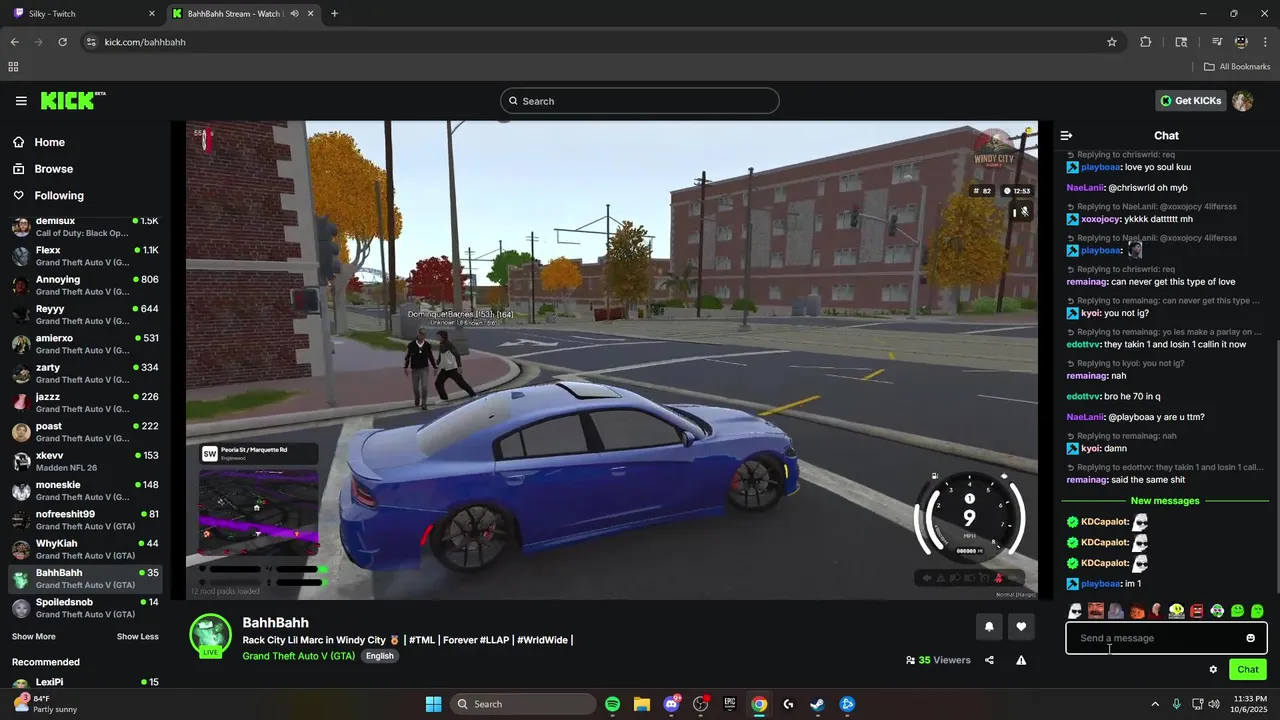
Task: Open File Explorer from taskbar
Action: pos(642,704)
